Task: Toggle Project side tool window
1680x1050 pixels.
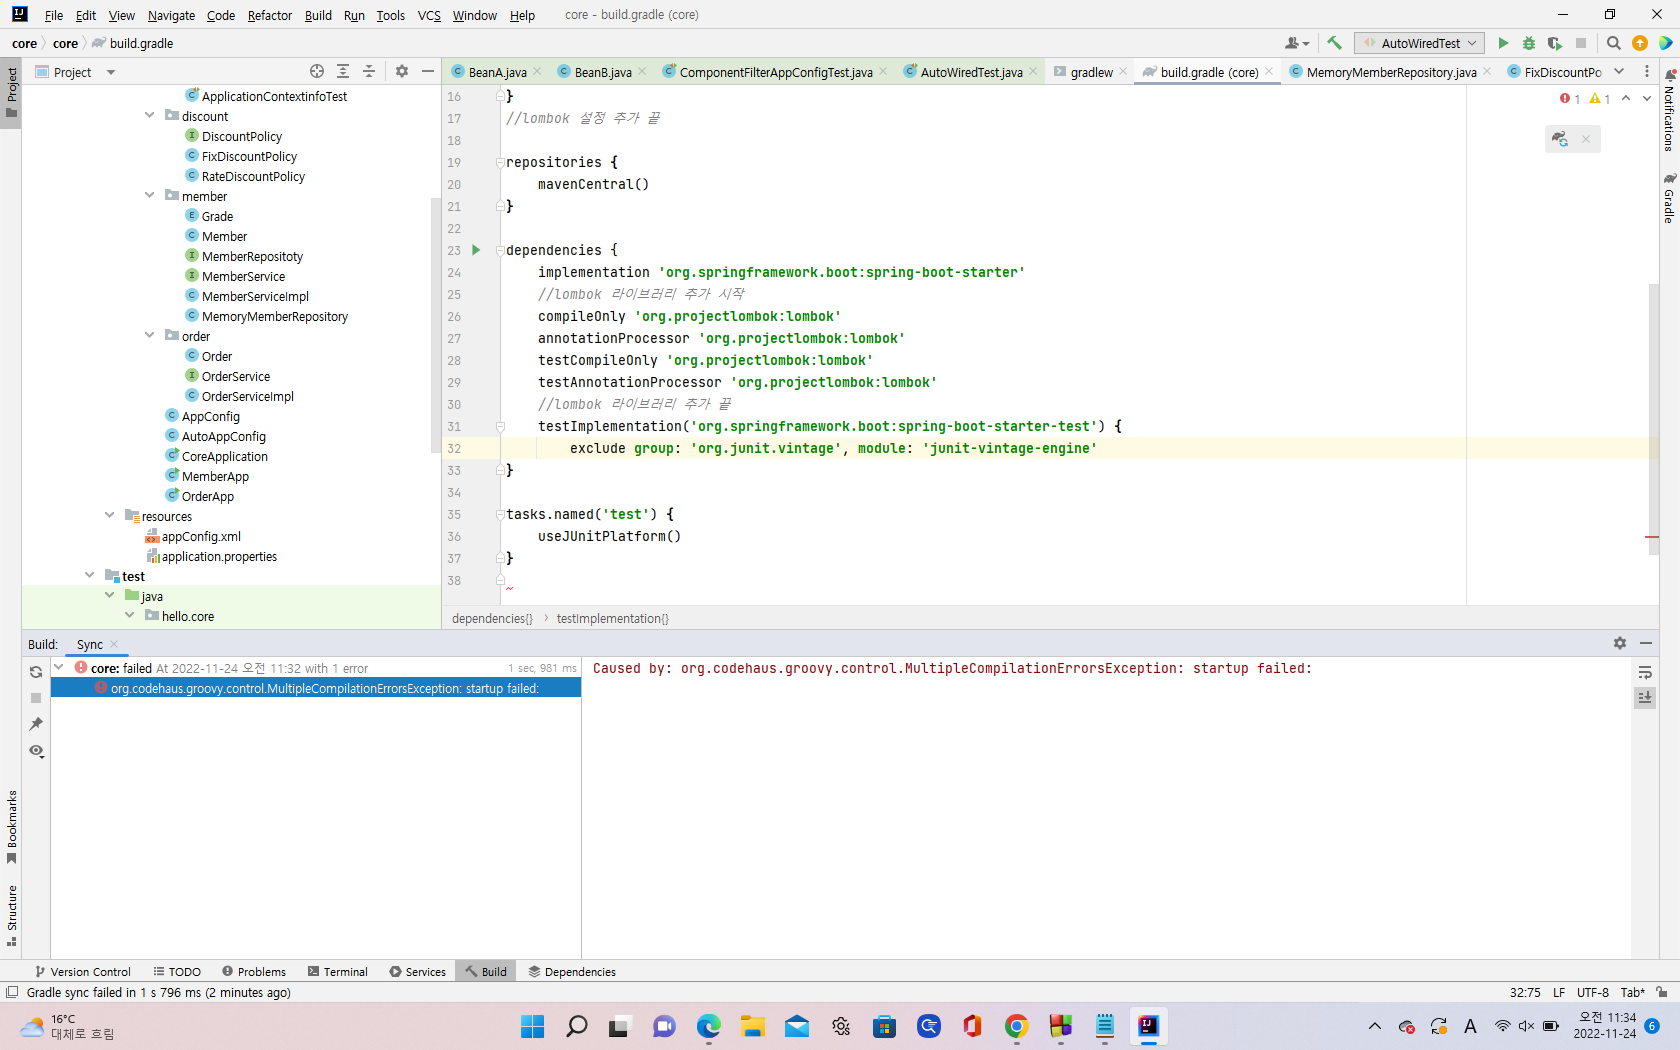Action: pyautogui.click(x=12, y=91)
